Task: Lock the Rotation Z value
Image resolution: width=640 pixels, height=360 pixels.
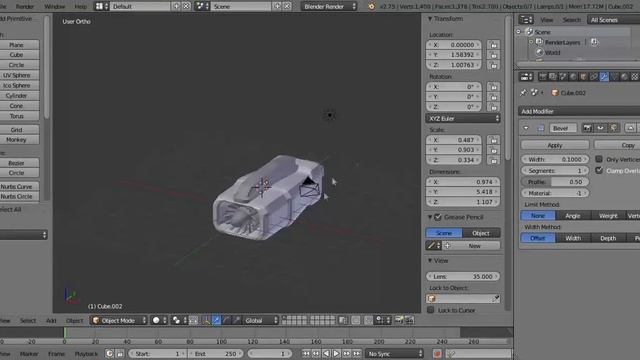Action: (493, 107)
